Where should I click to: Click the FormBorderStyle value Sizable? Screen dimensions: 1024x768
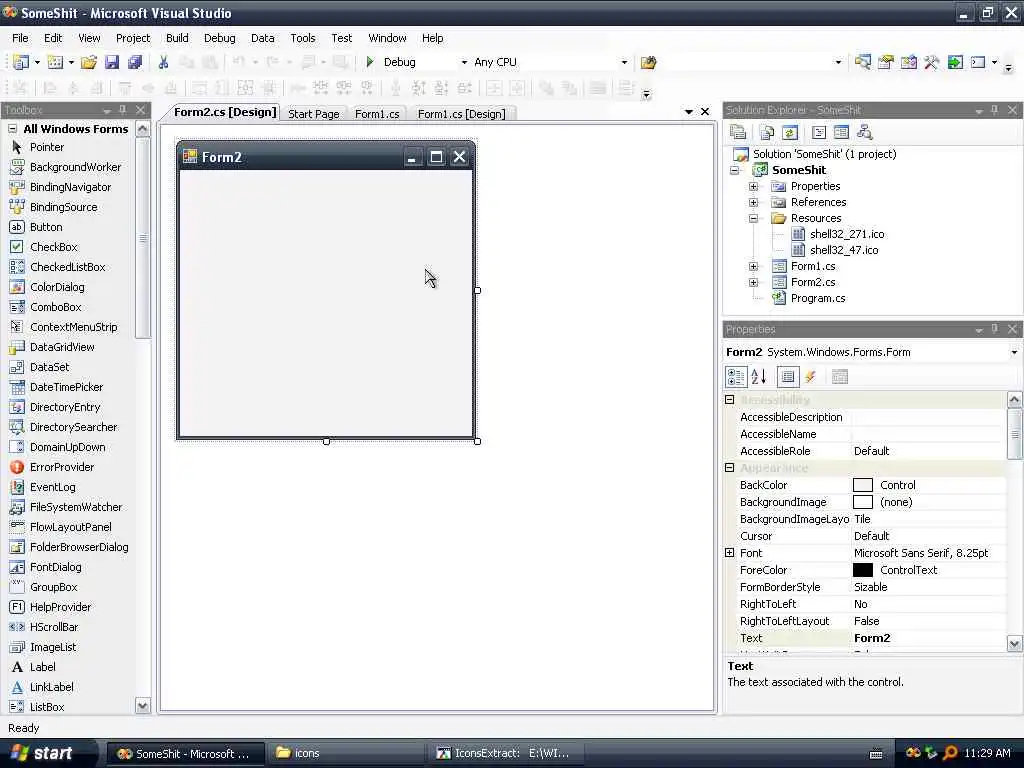click(x=871, y=587)
